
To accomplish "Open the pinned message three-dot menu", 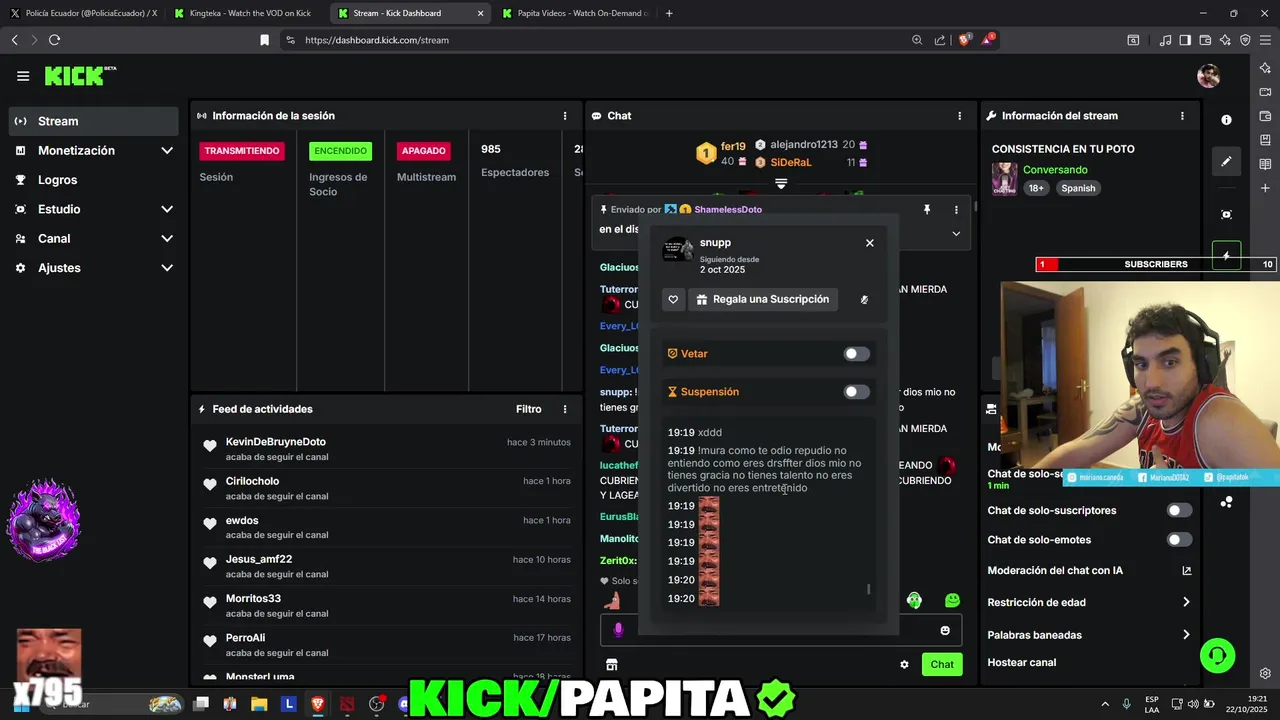I will pyautogui.click(x=957, y=210).
